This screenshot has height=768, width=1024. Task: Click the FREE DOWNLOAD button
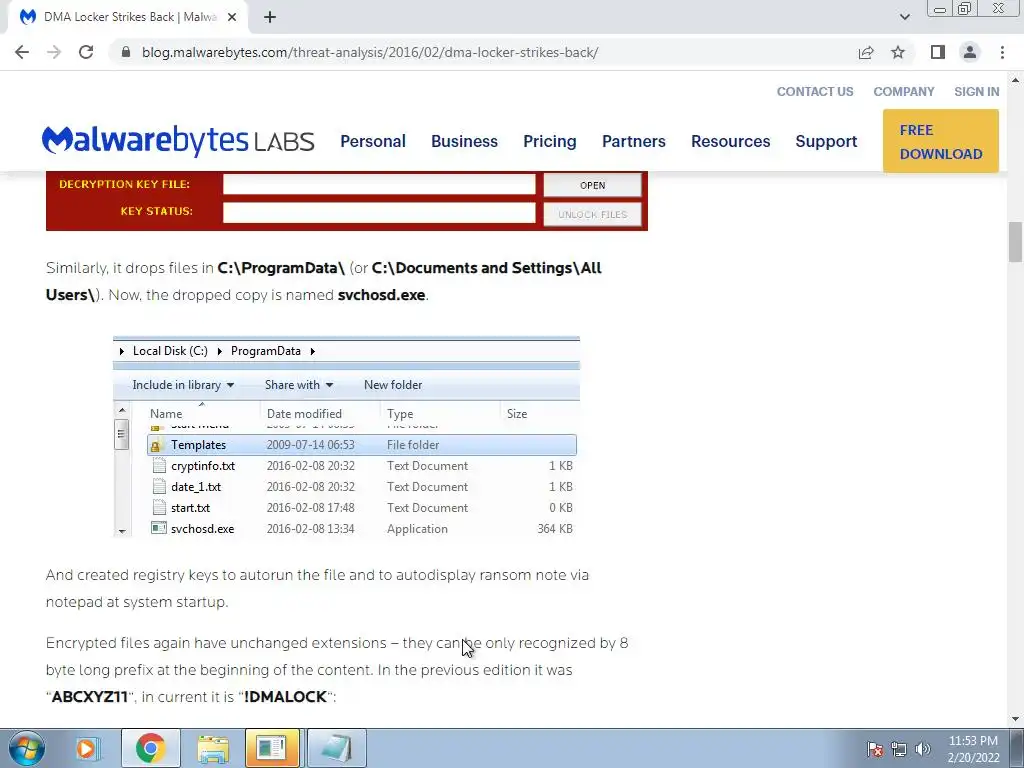(x=940, y=141)
